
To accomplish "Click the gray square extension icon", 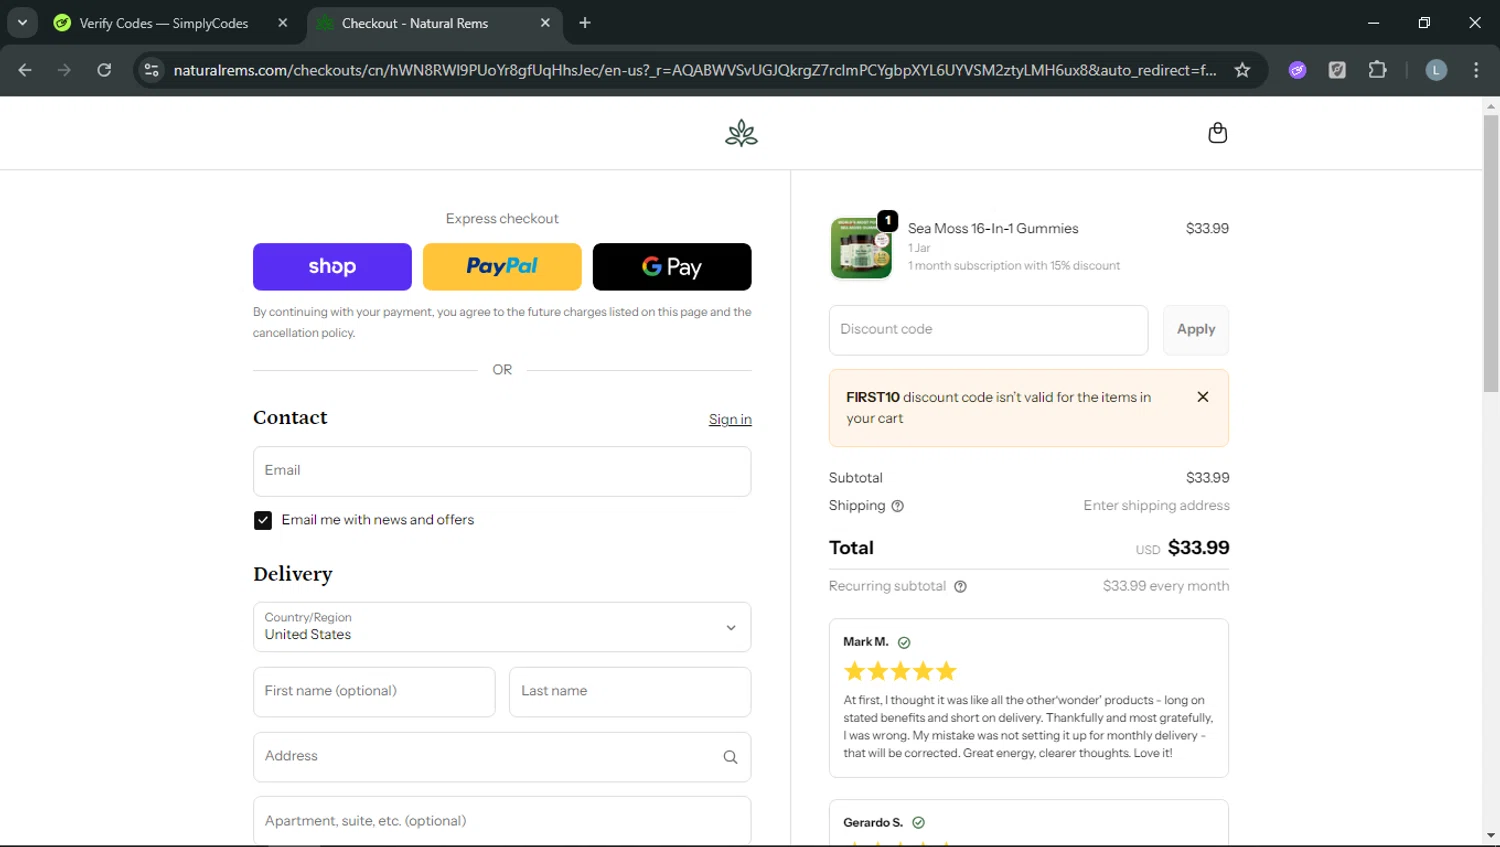I will coord(1337,70).
